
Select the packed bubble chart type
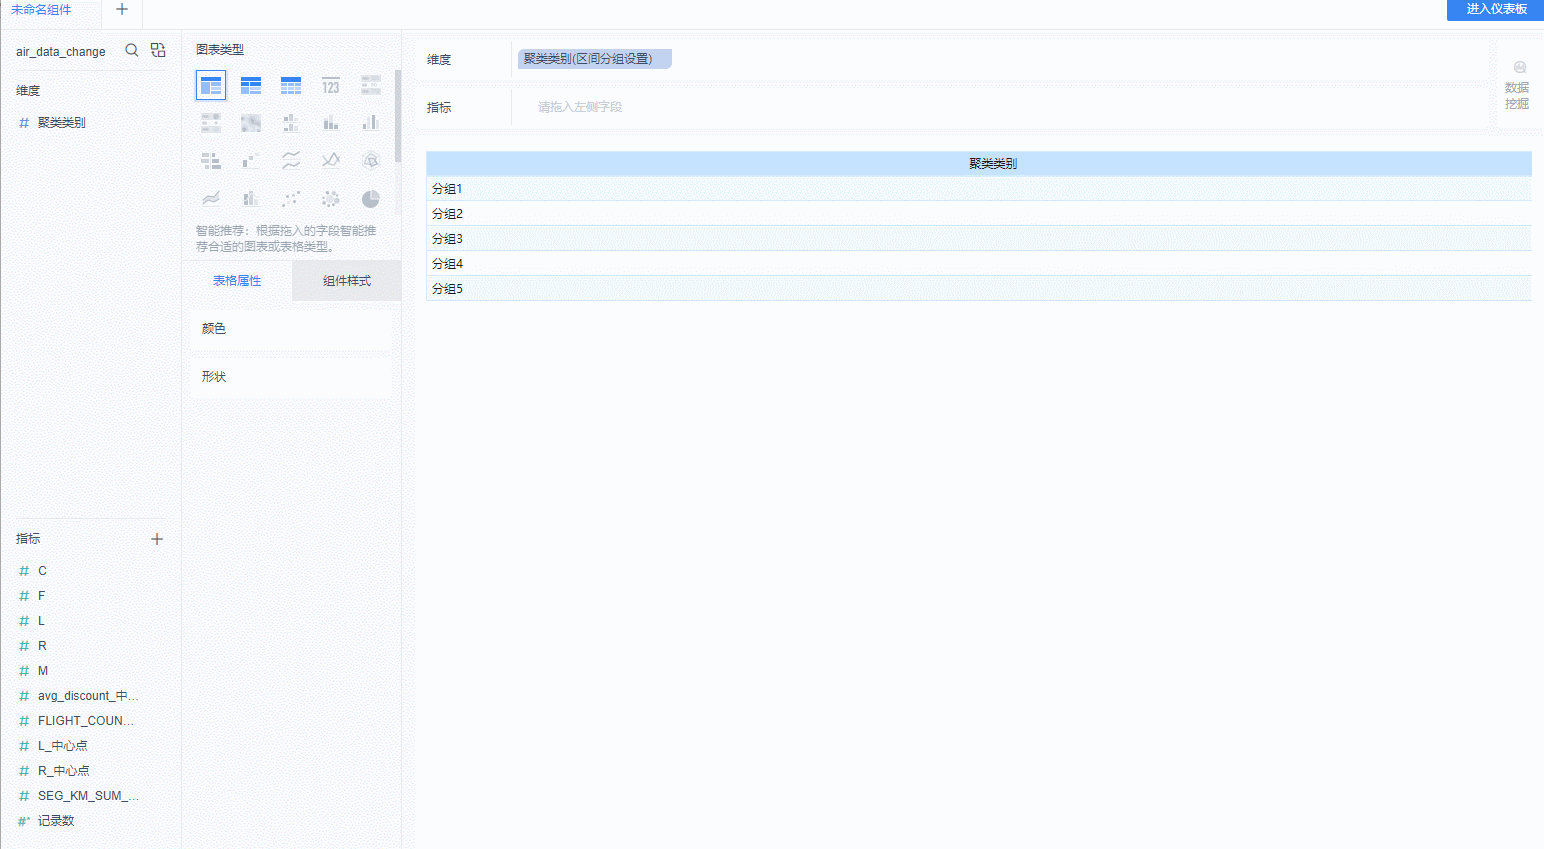[x=331, y=199]
